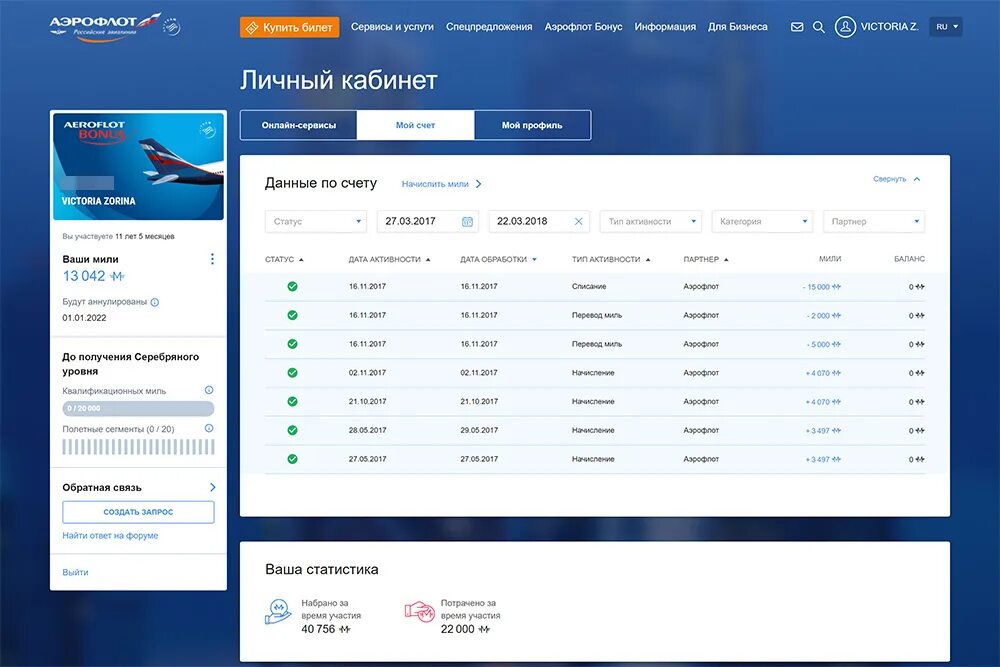
Task: Click the earned miles hand icon in statistics
Action: 278,612
